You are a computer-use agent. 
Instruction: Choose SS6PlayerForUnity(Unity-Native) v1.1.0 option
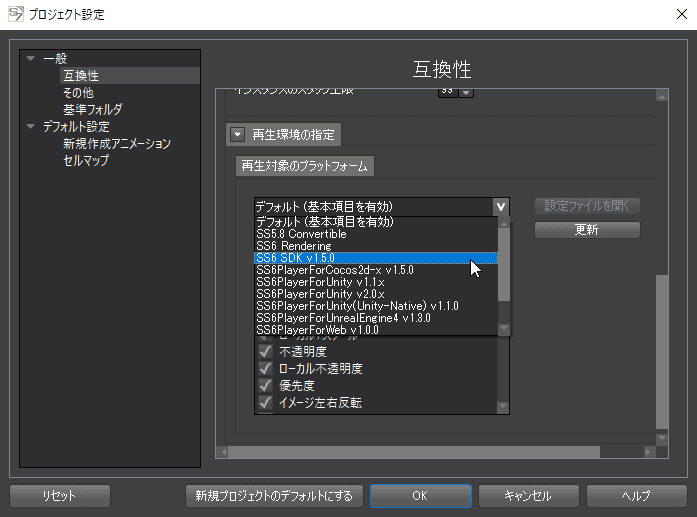coord(376,306)
